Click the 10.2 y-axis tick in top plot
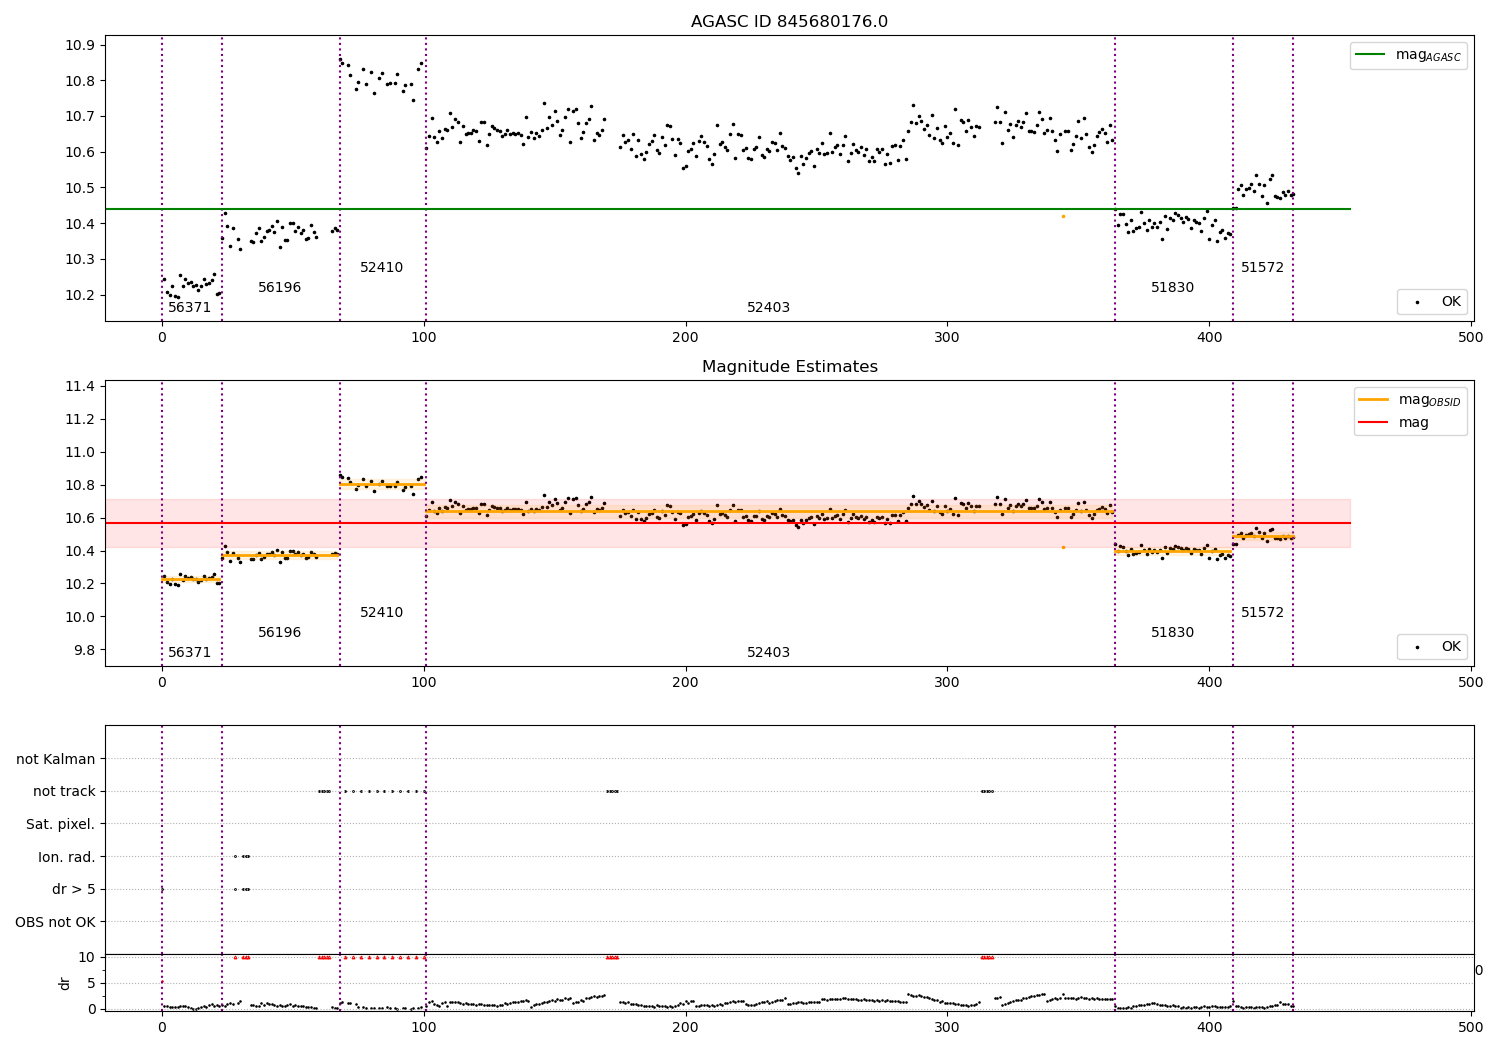Screen dimensions: 1500x1050 (x=79, y=295)
